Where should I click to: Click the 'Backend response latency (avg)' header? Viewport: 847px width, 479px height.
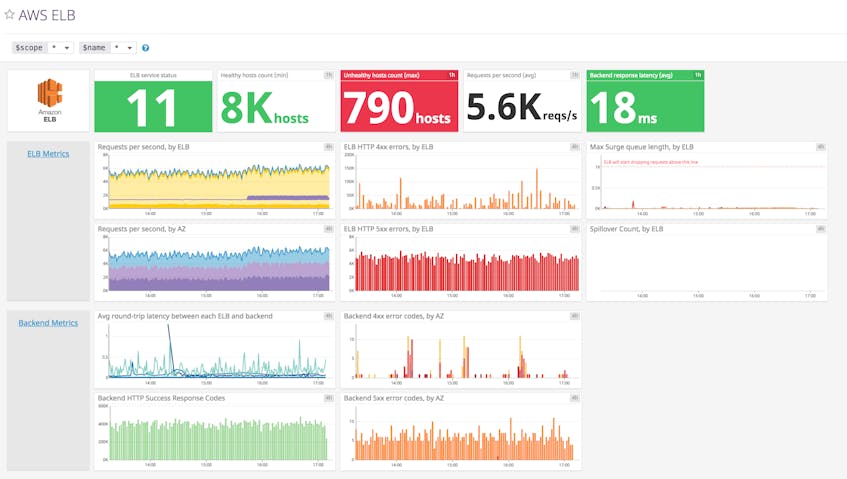(x=631, y=75)
